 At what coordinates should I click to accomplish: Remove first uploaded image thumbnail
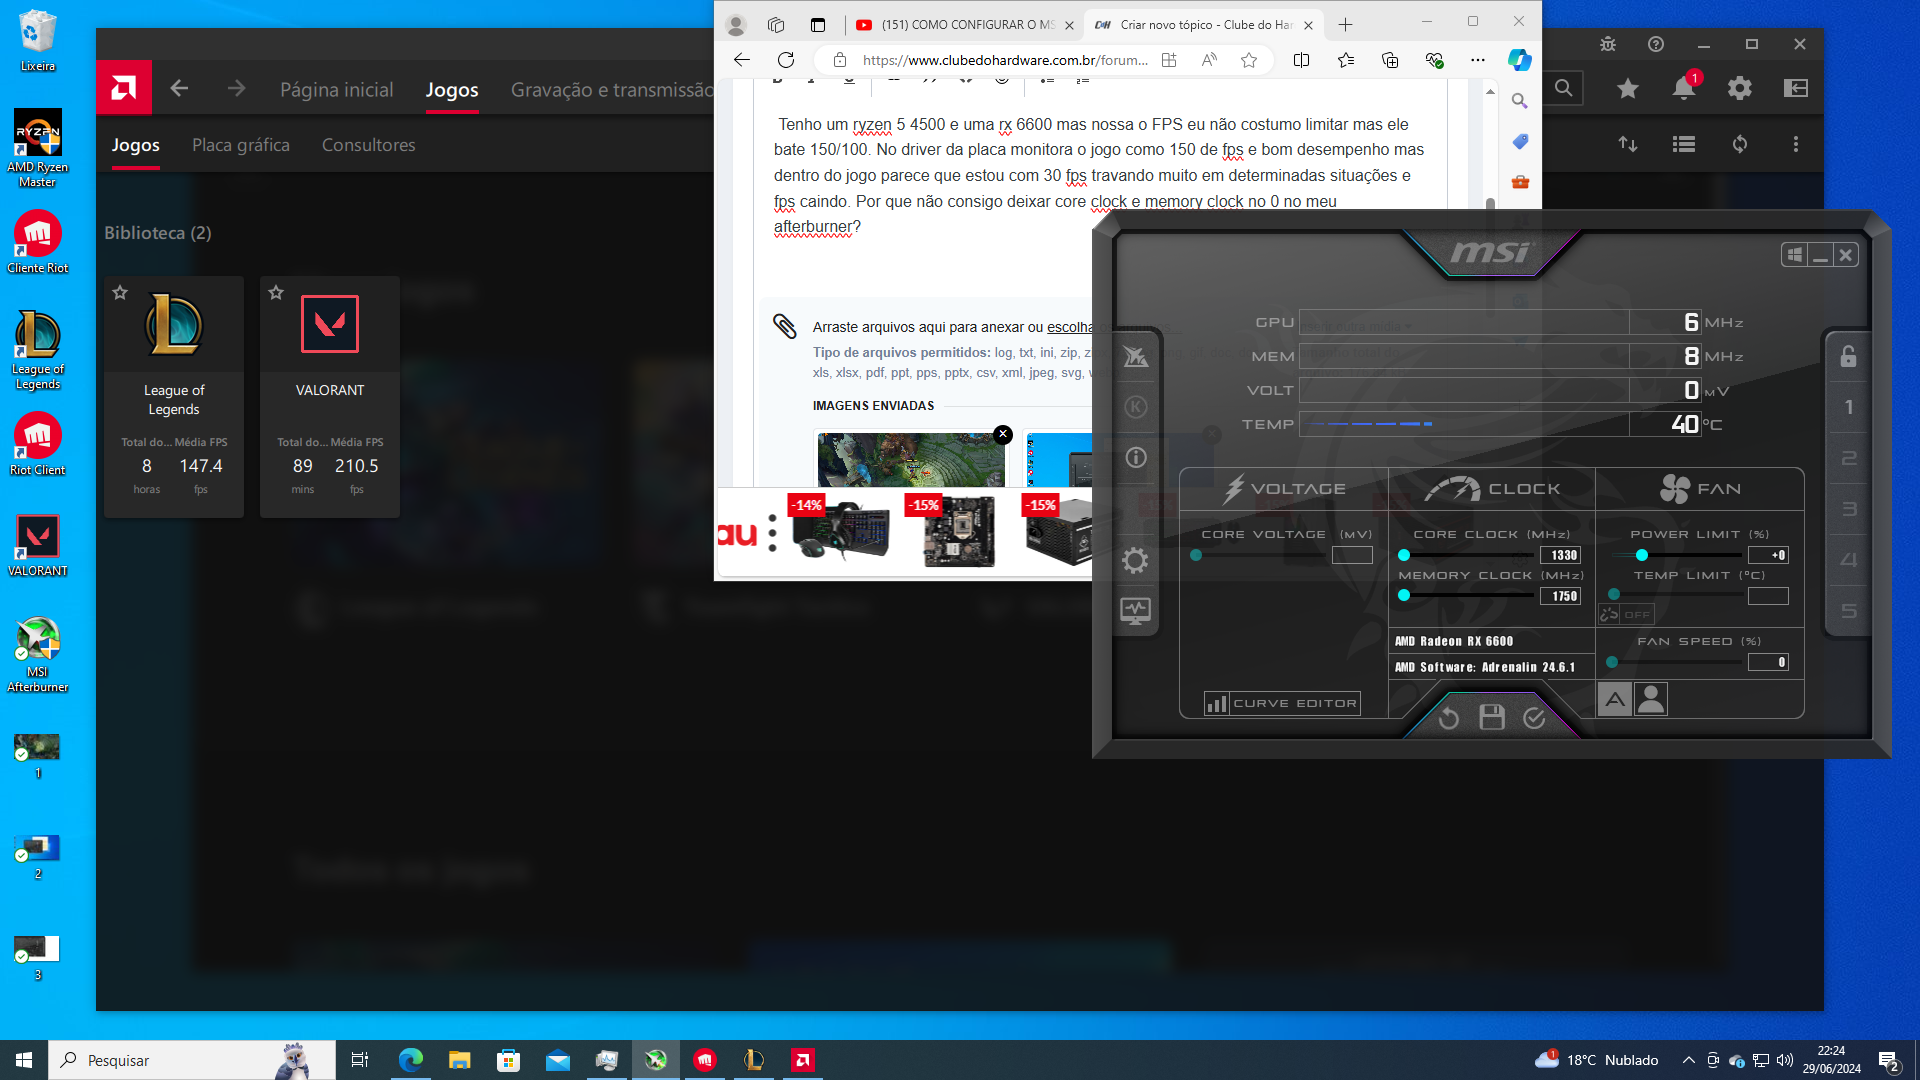coord(1003,434)
